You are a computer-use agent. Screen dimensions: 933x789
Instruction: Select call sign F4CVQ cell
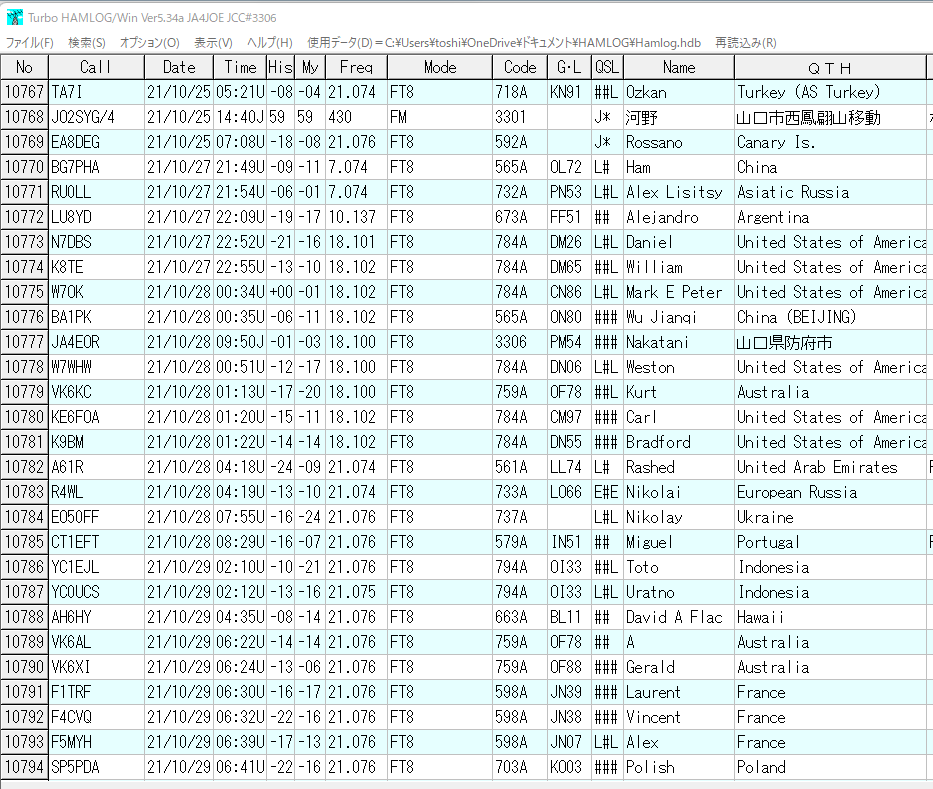tap(97, 717)
